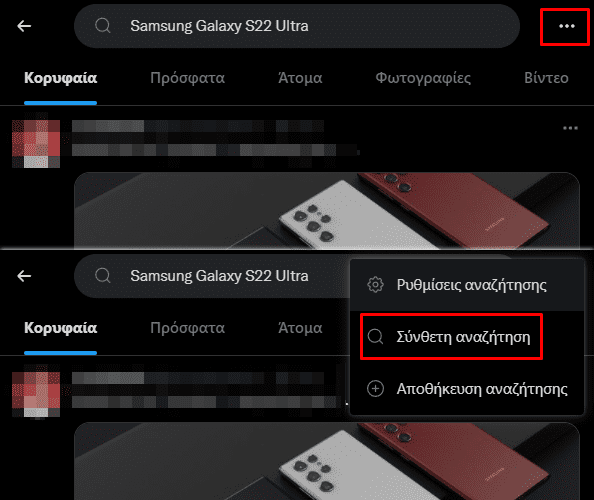Click the magnifier icon in the lower search field
The width and height of the screenshot is (594, 500).
(103, 276)
